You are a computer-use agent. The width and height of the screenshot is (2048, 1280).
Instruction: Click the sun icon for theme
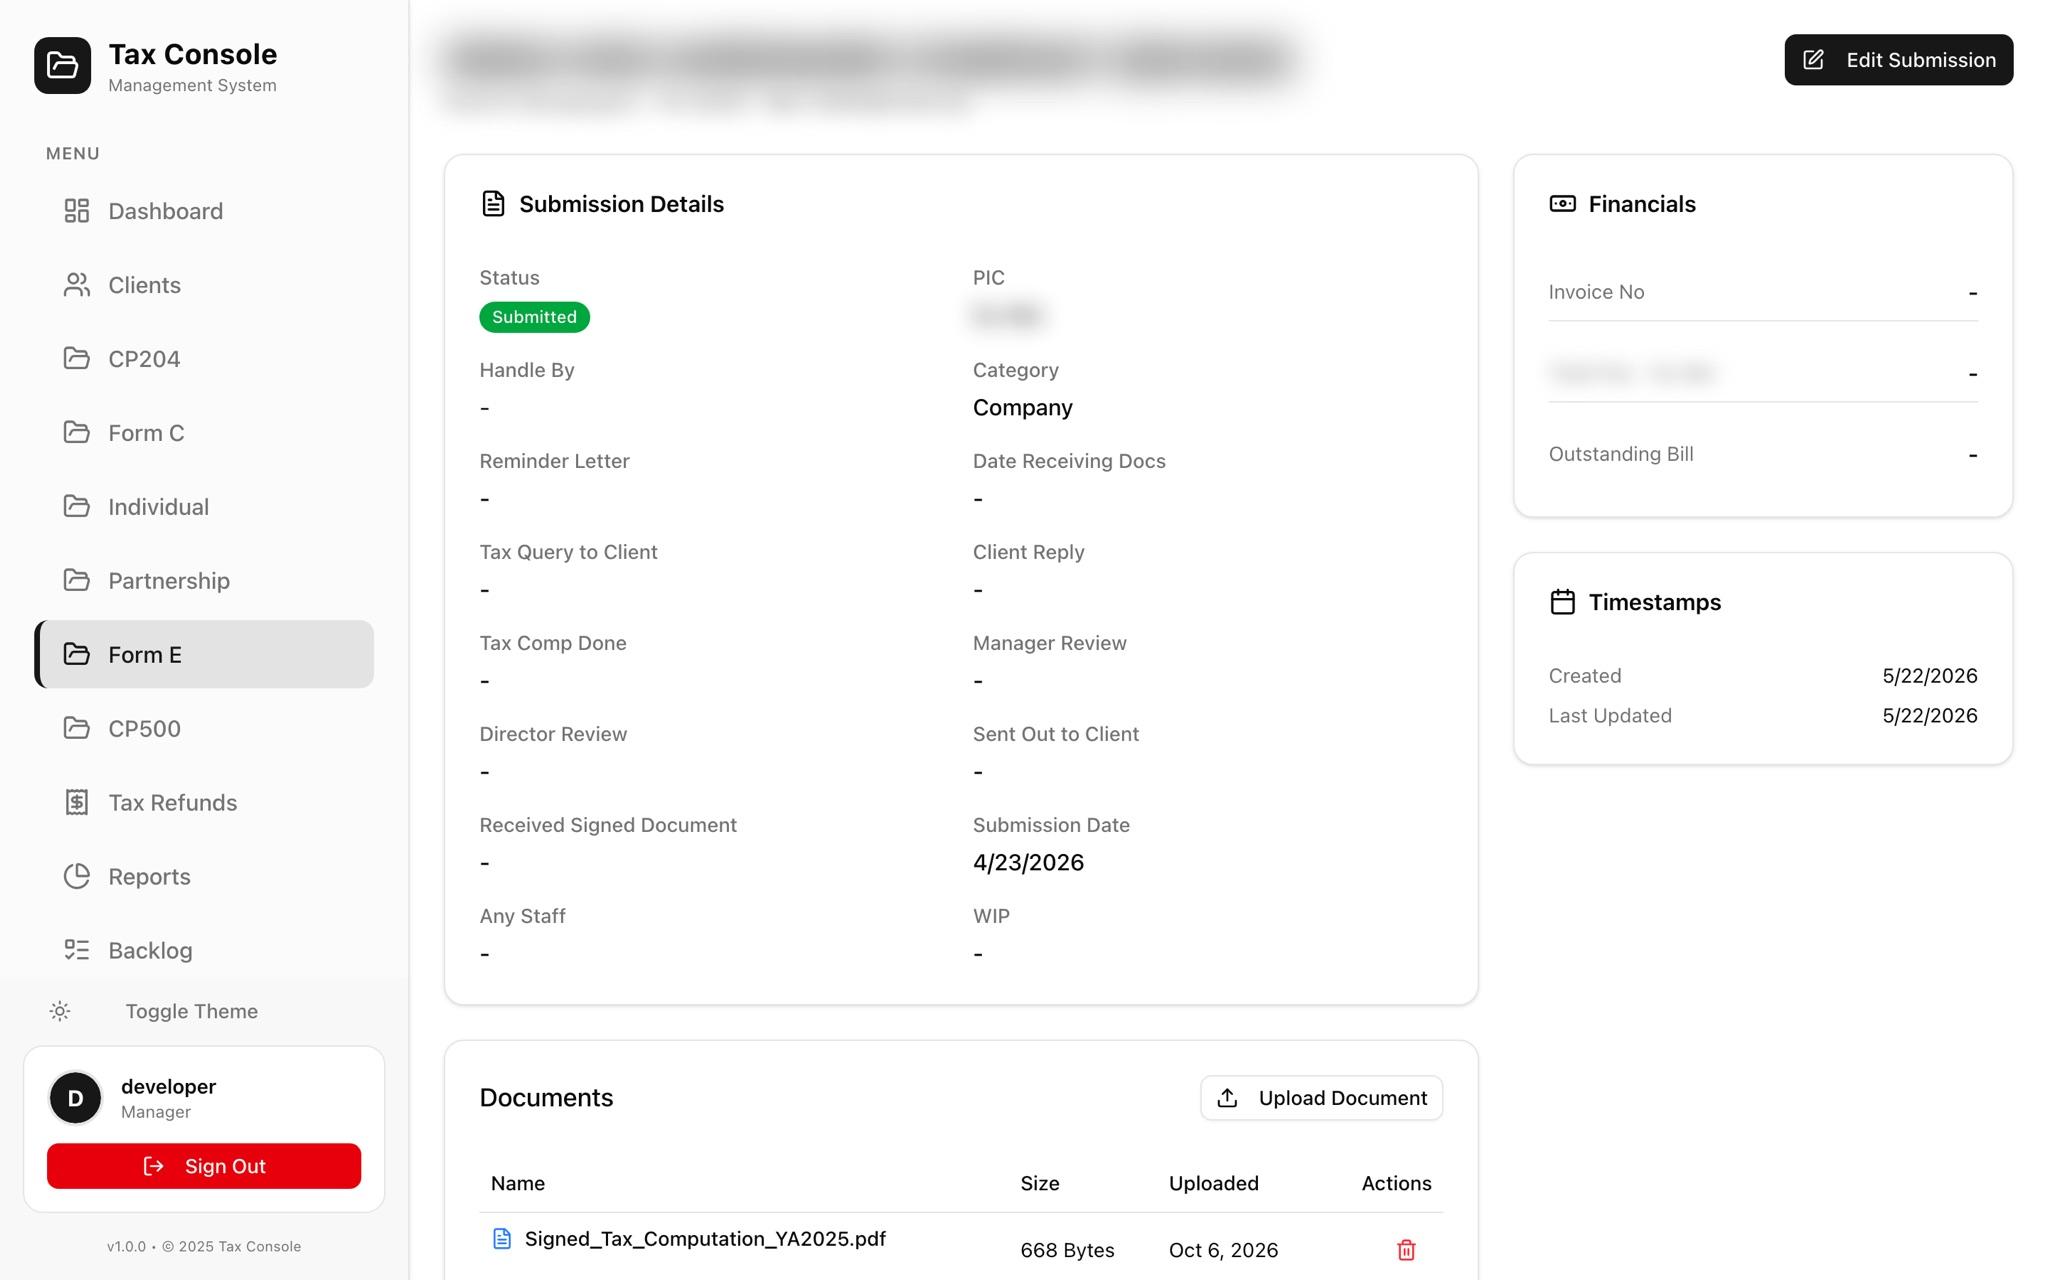click(x=60, y=1011)
